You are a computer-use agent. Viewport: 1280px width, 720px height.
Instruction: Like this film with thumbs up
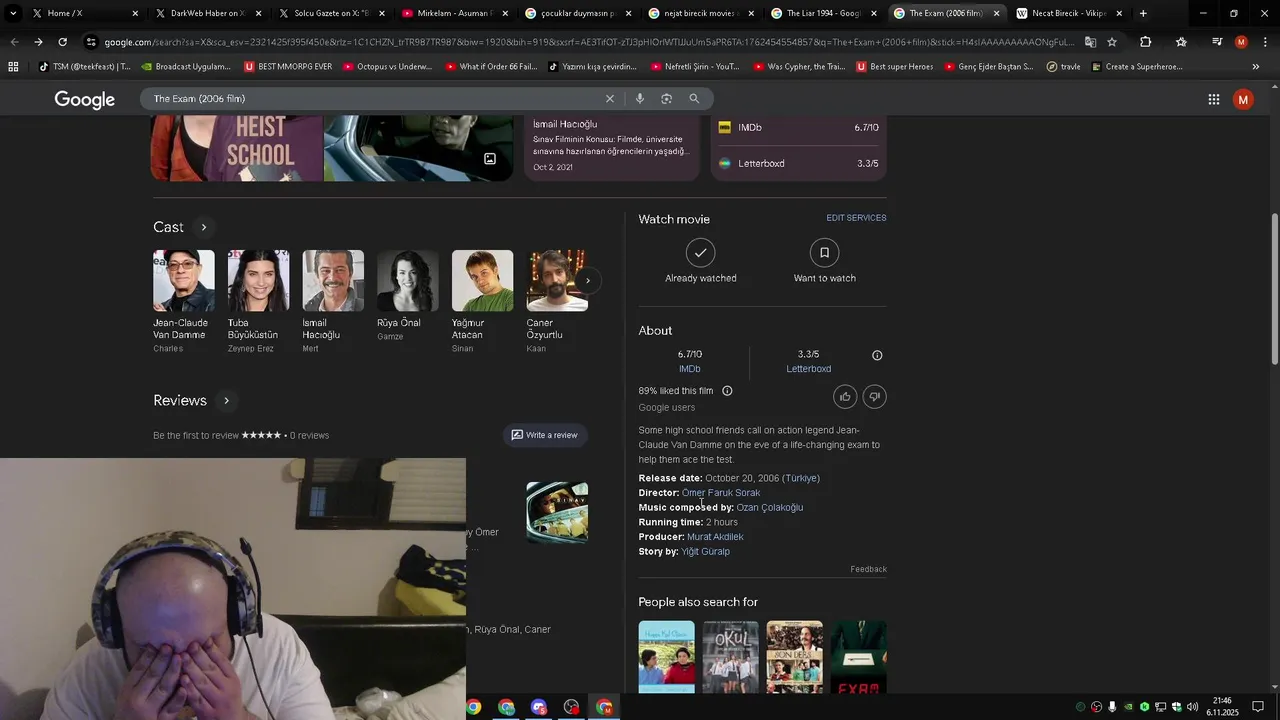[x=845, y=397]
